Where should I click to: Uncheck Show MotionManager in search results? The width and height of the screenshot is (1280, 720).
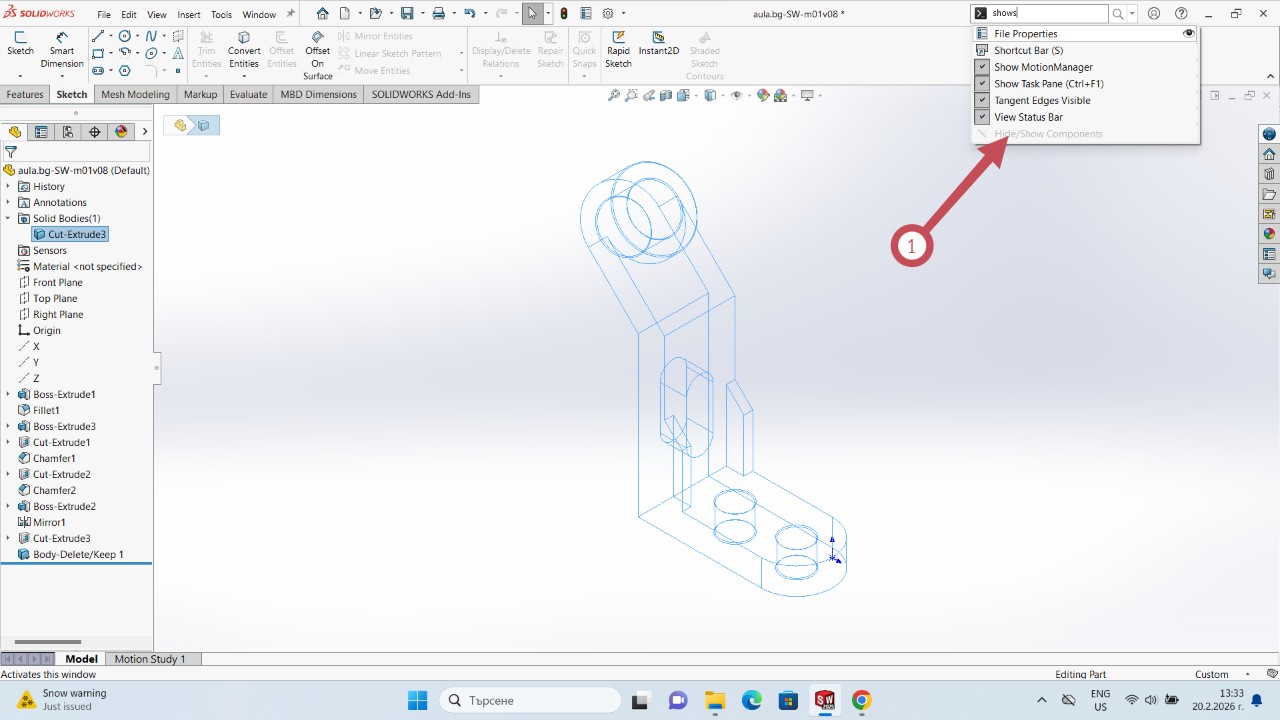pos(982,67)
